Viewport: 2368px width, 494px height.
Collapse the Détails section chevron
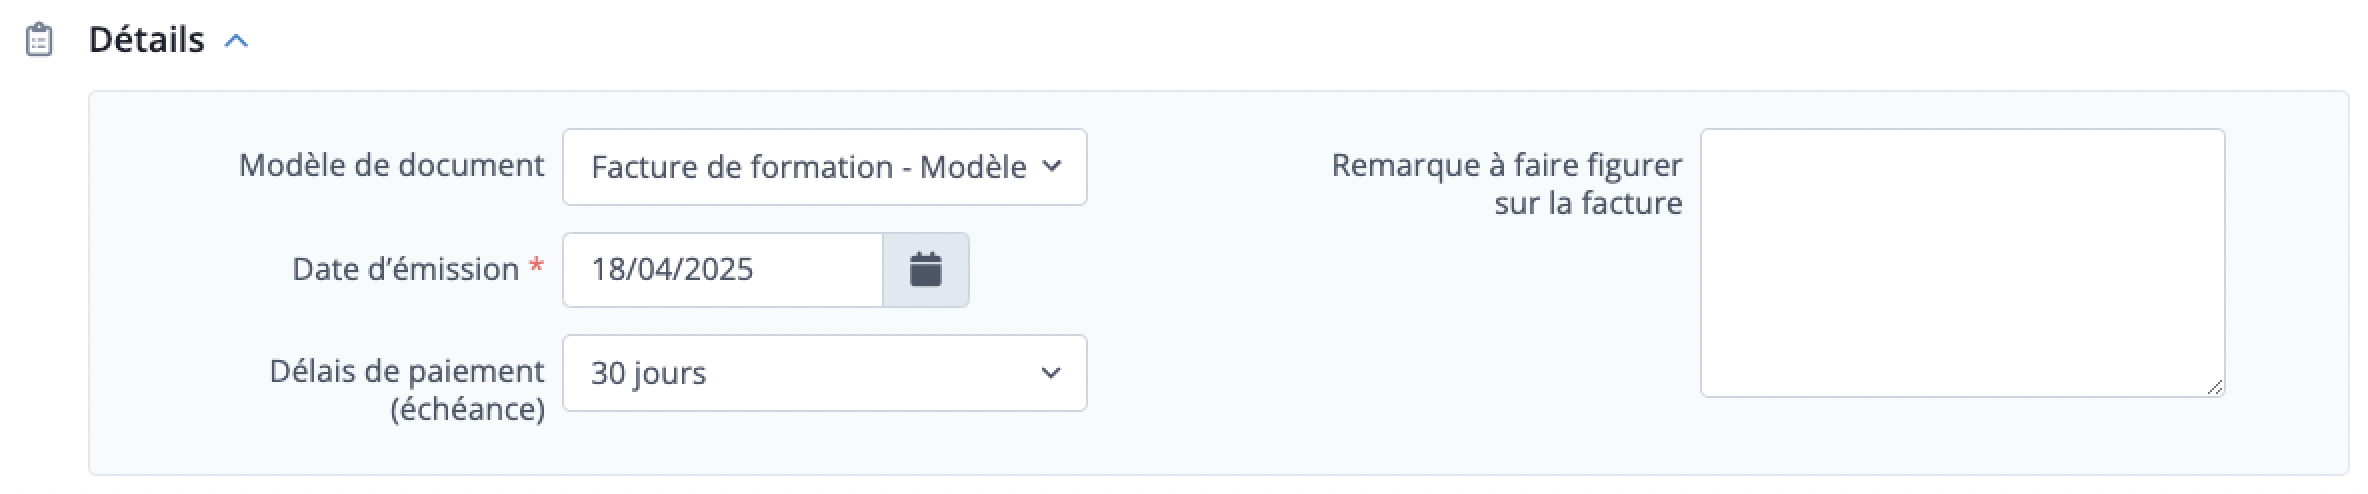(x=236, y=41)
